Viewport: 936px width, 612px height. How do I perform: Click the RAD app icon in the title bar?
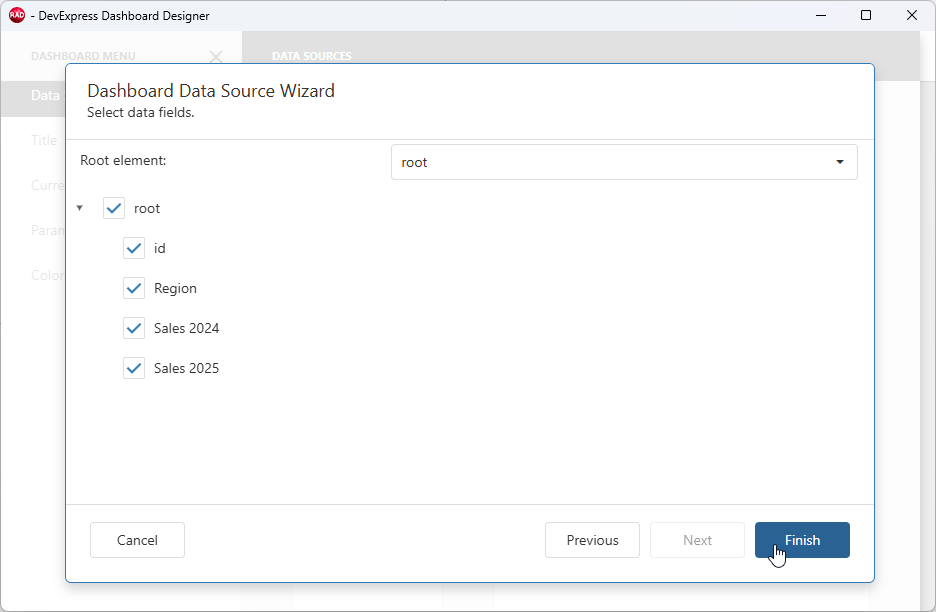(19, 15)
